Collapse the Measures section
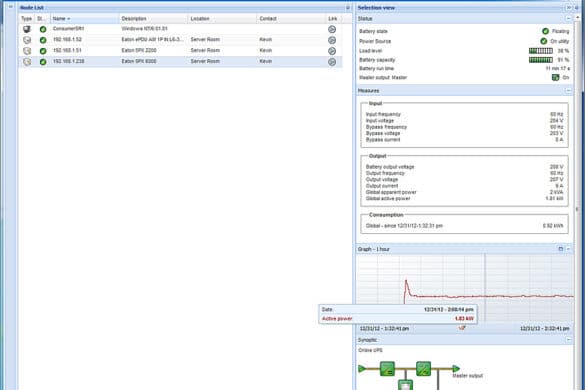Viewport: 585px width, 390px height. [568, 91]
